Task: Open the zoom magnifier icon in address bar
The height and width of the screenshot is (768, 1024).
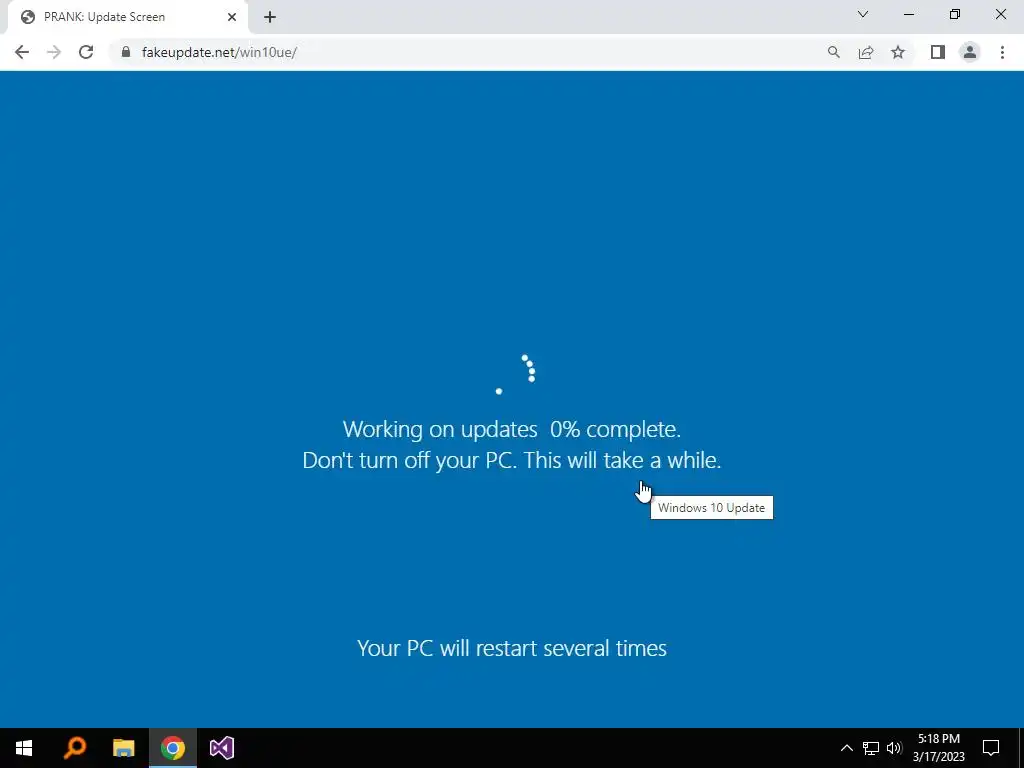Action: click(834, 52)
